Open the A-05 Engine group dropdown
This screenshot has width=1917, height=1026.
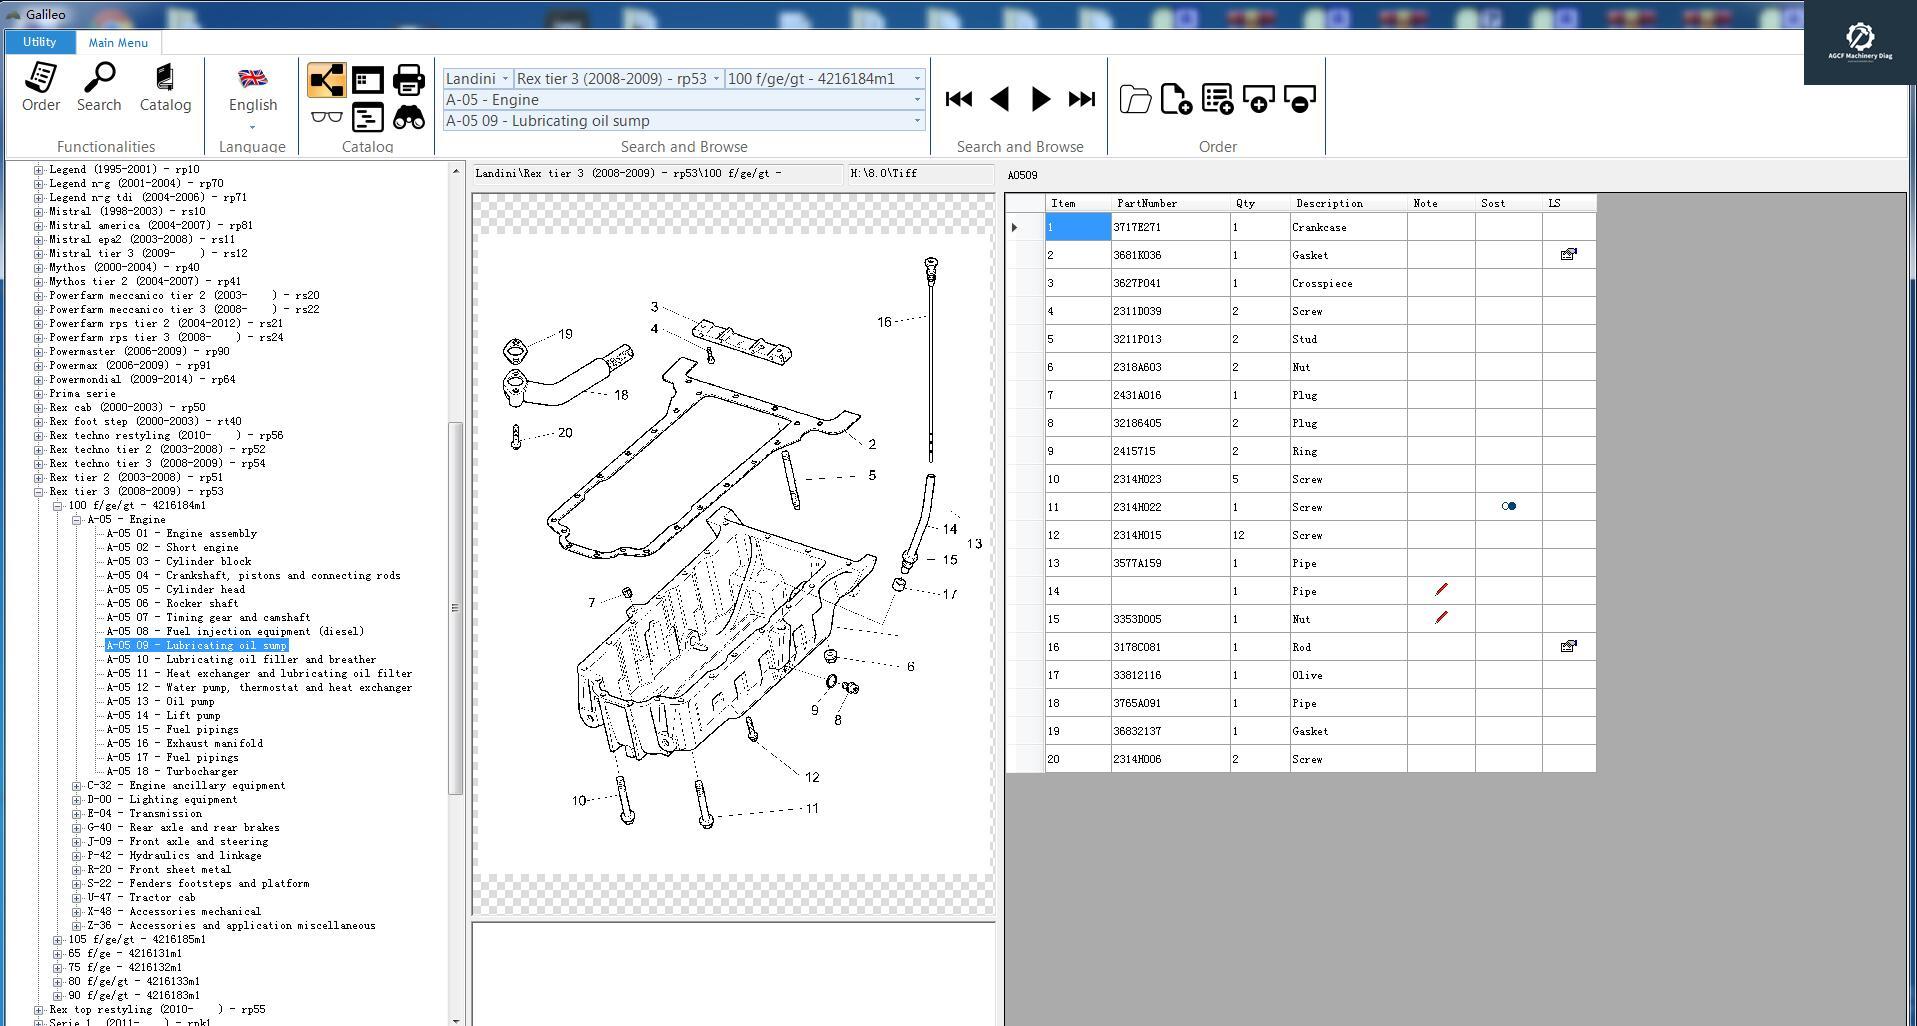915,100
